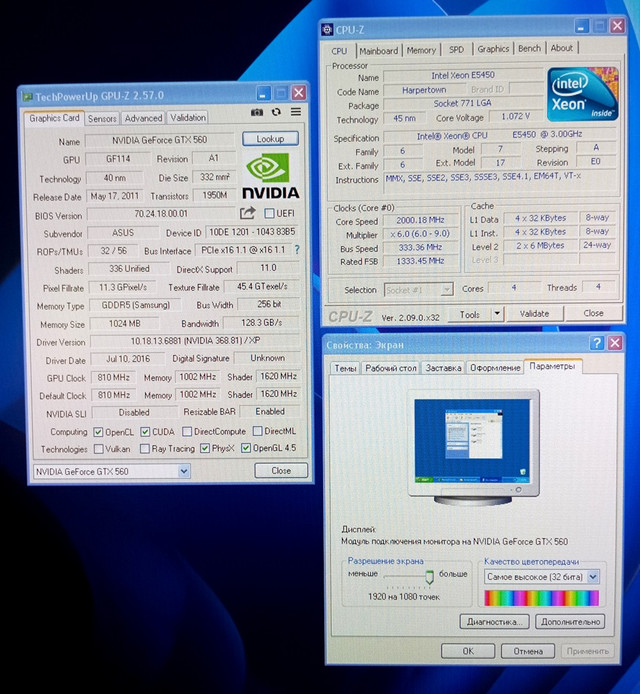Minimize the GPU-Z window
Image resolution: width=640 pixels, height=694 pixels.
click(263, 93)
